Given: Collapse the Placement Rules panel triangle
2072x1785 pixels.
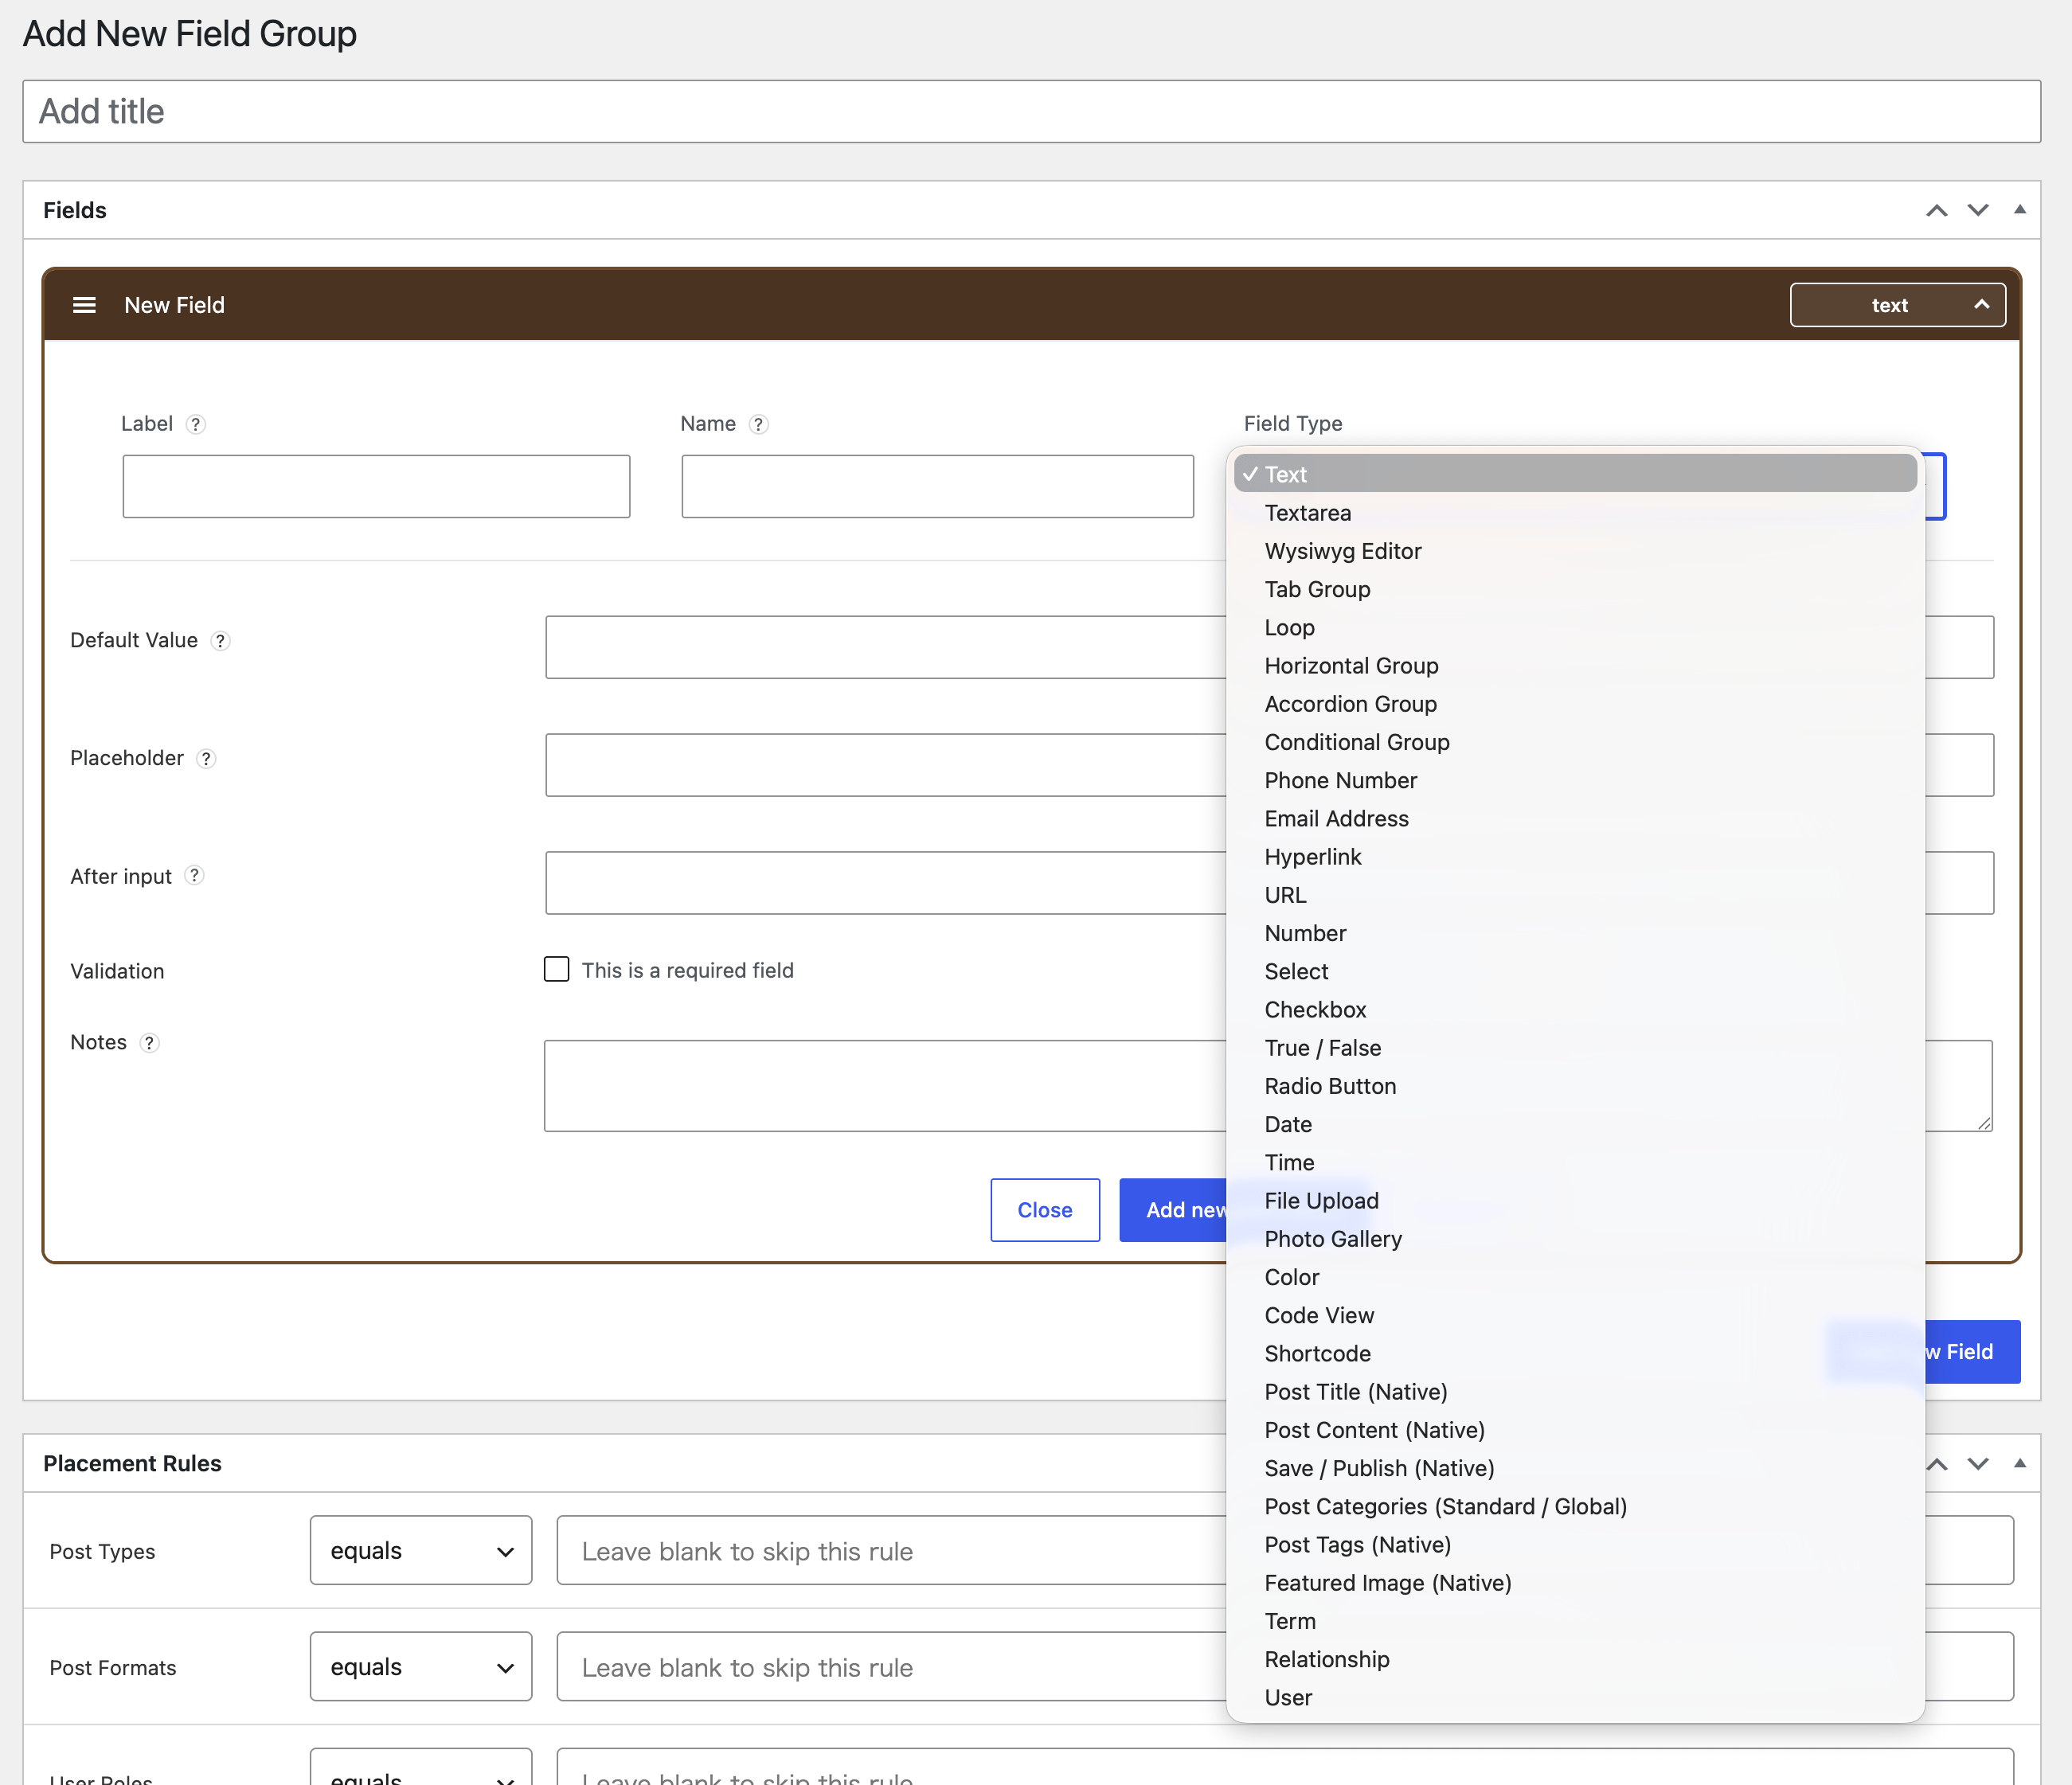Looking at the screenshot, I should click(2020, 1463).
